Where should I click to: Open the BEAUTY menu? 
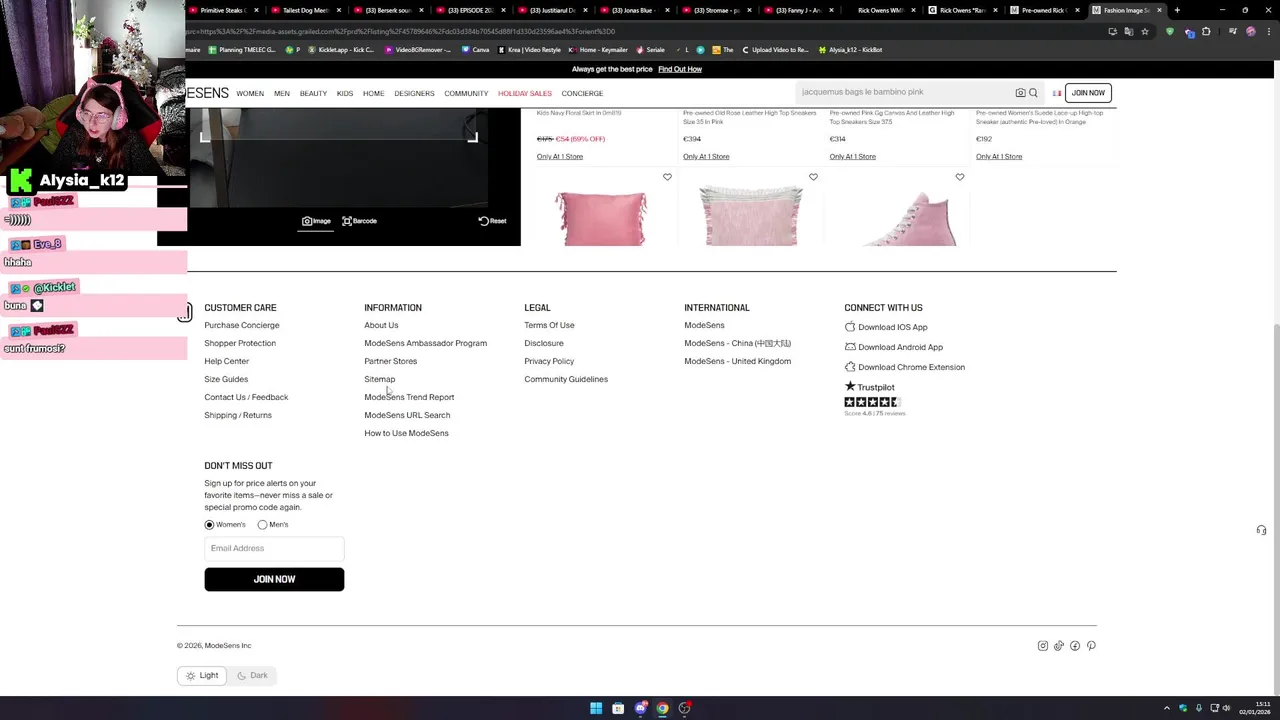[313, 93]
